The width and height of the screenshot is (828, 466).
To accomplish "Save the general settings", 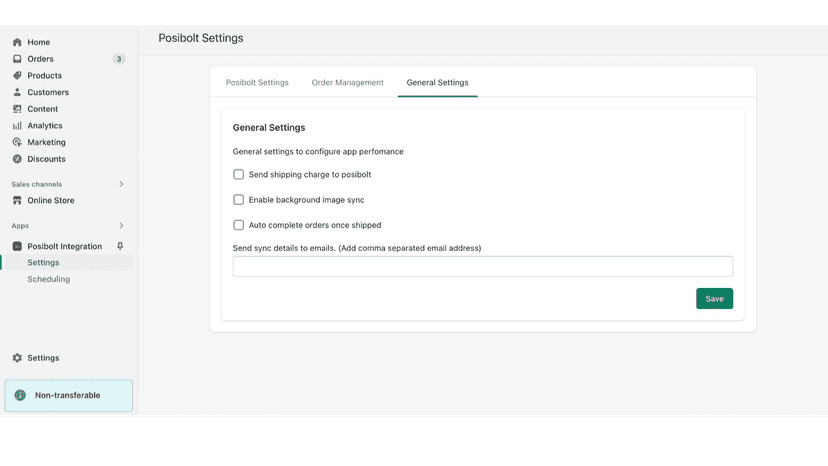I will tap(714, 299).
